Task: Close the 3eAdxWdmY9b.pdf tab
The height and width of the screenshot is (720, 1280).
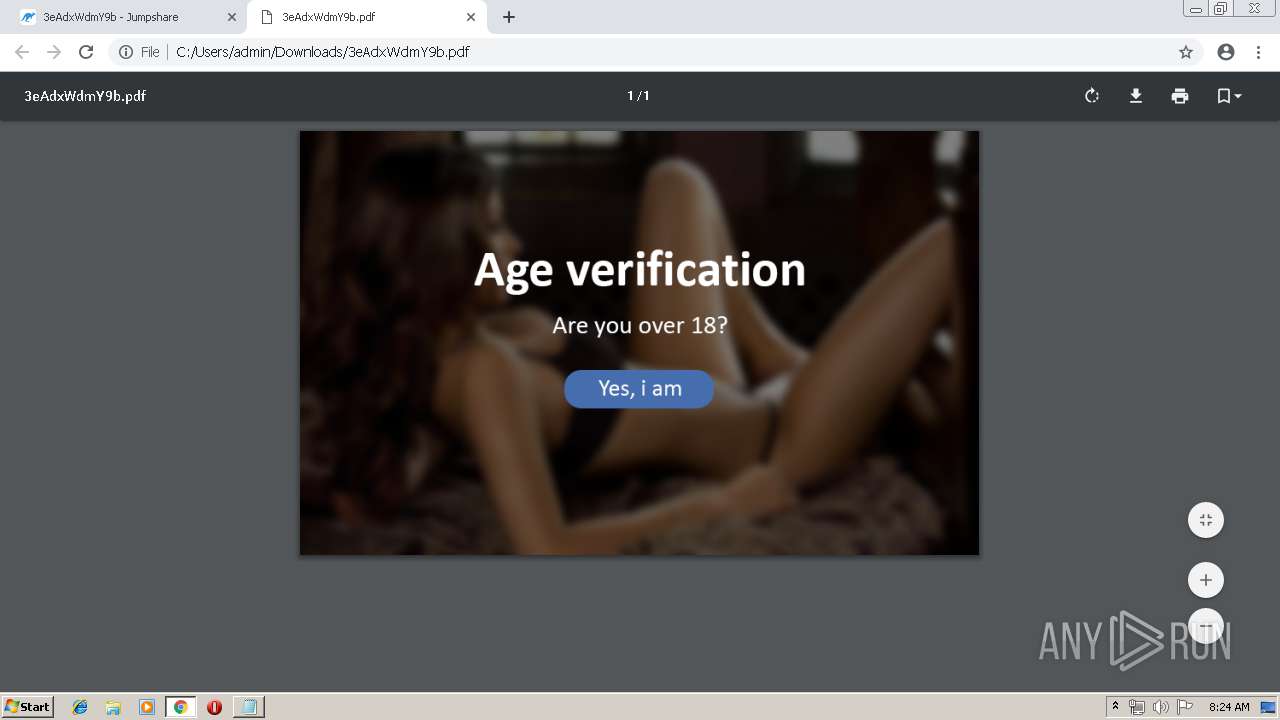Action: pyautogui.click(x=471, y=17)
